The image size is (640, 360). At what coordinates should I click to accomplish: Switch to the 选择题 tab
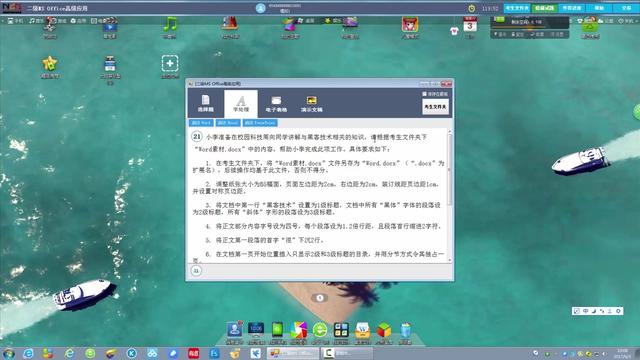tap(205, 104)
